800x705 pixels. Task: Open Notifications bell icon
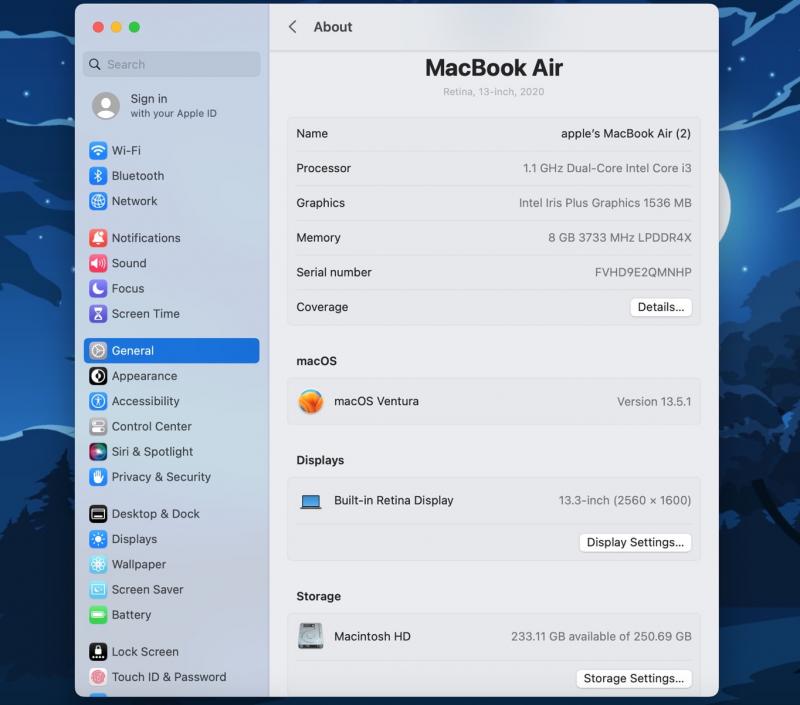click(x=98, y=238)
